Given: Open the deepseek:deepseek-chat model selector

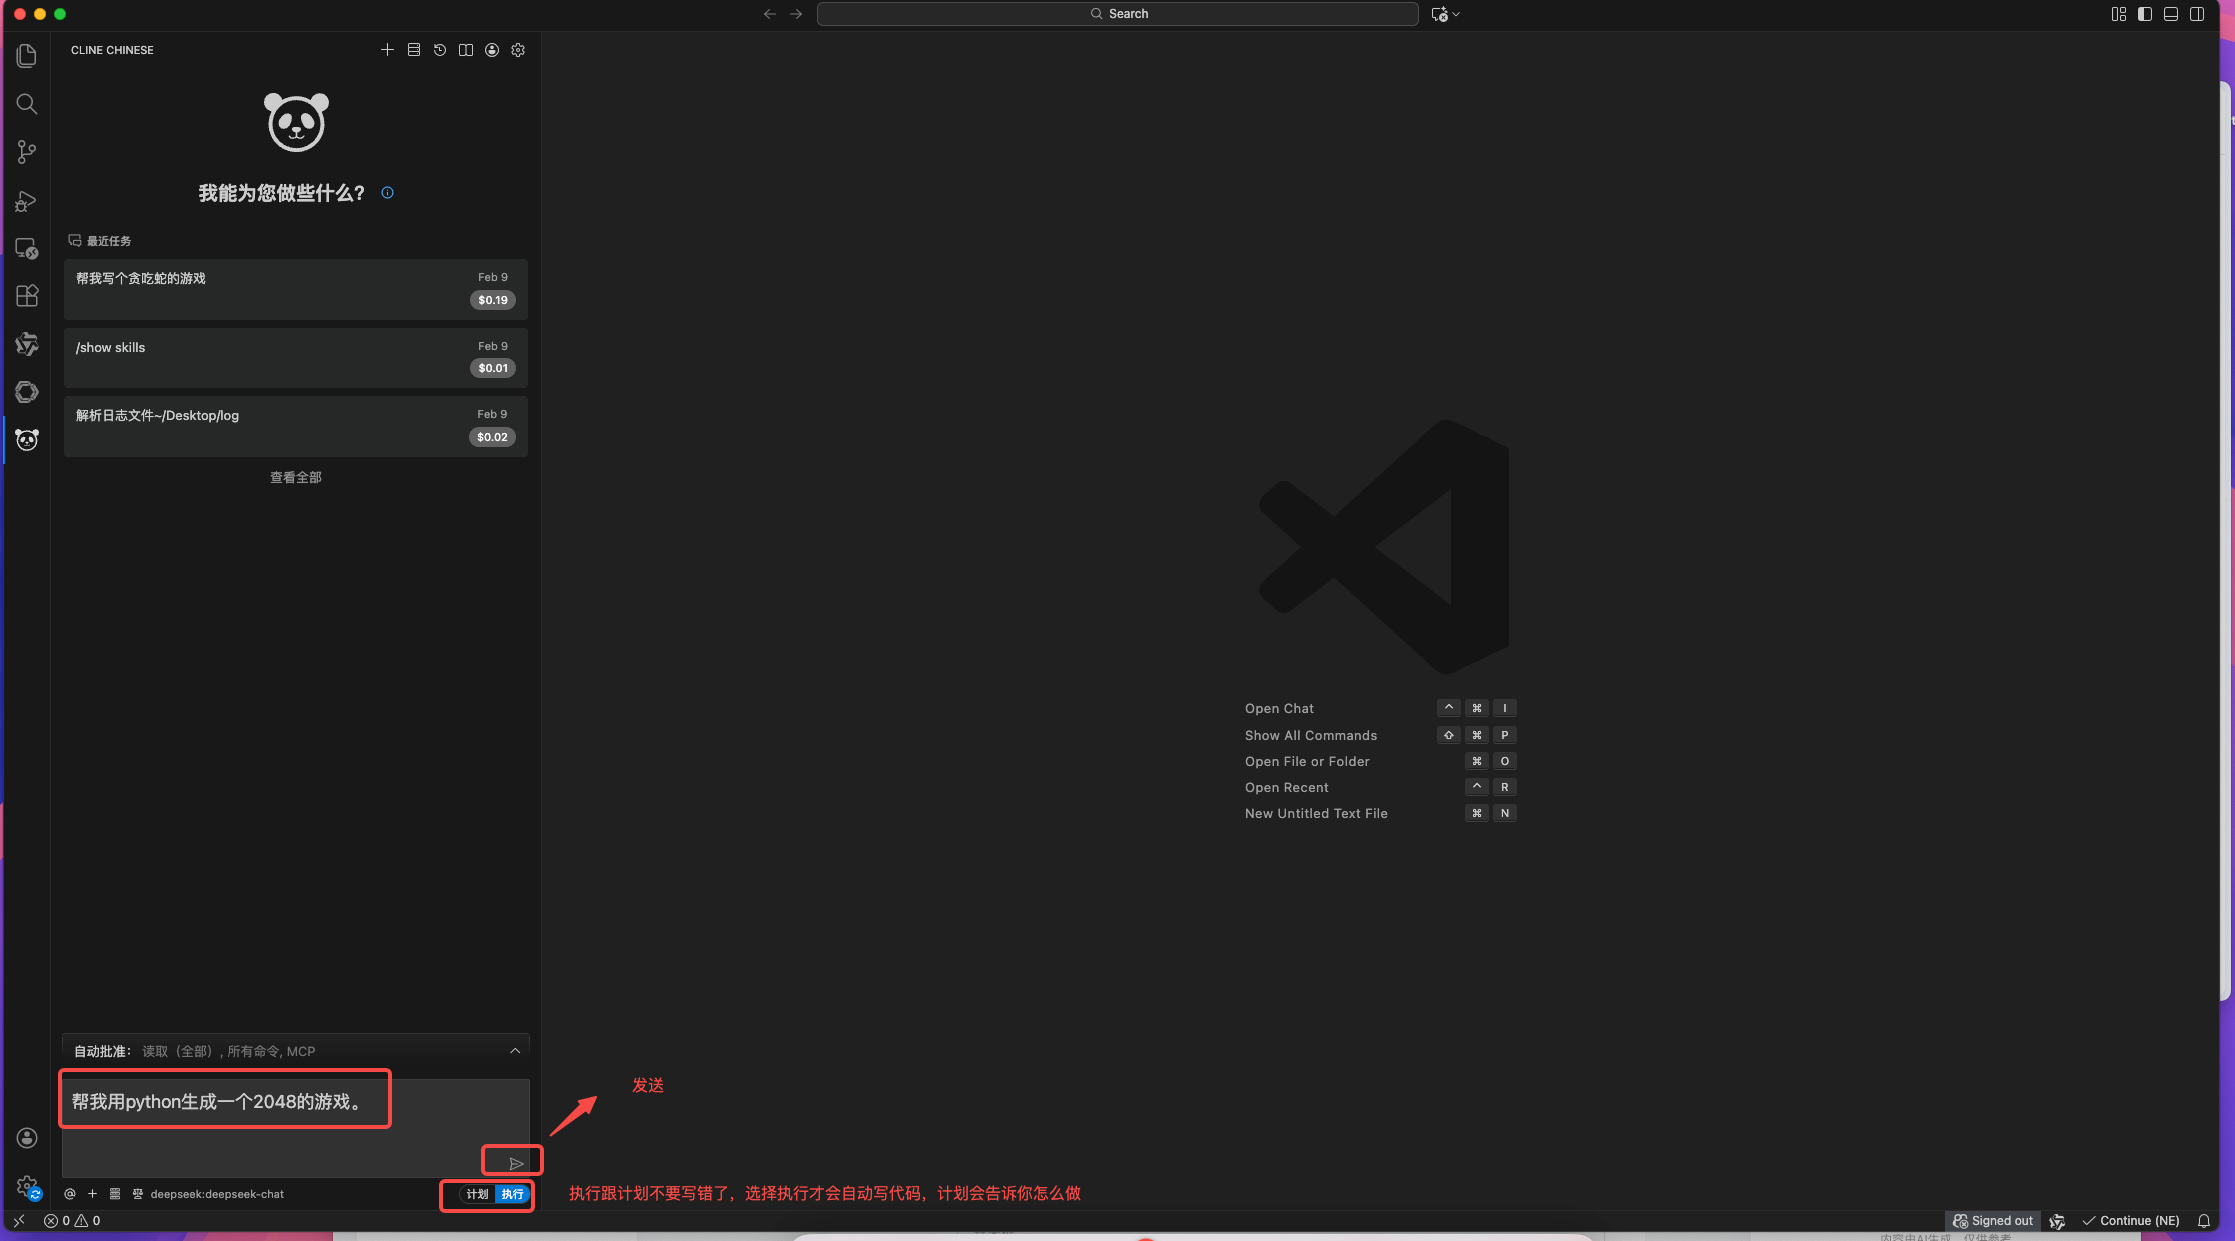Looking at the screenshot, I should [217, 1194].
